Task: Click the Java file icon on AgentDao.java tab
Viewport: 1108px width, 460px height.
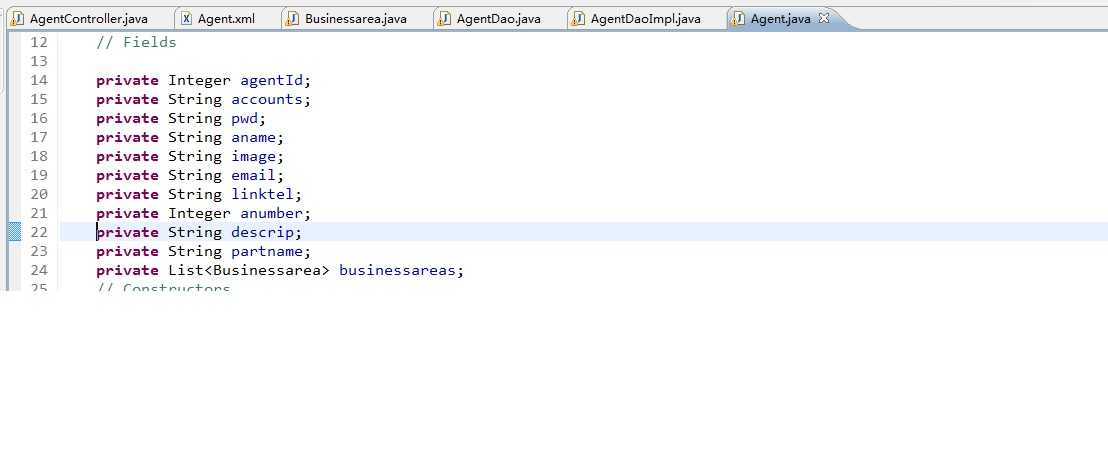Action: coord(444,19)
